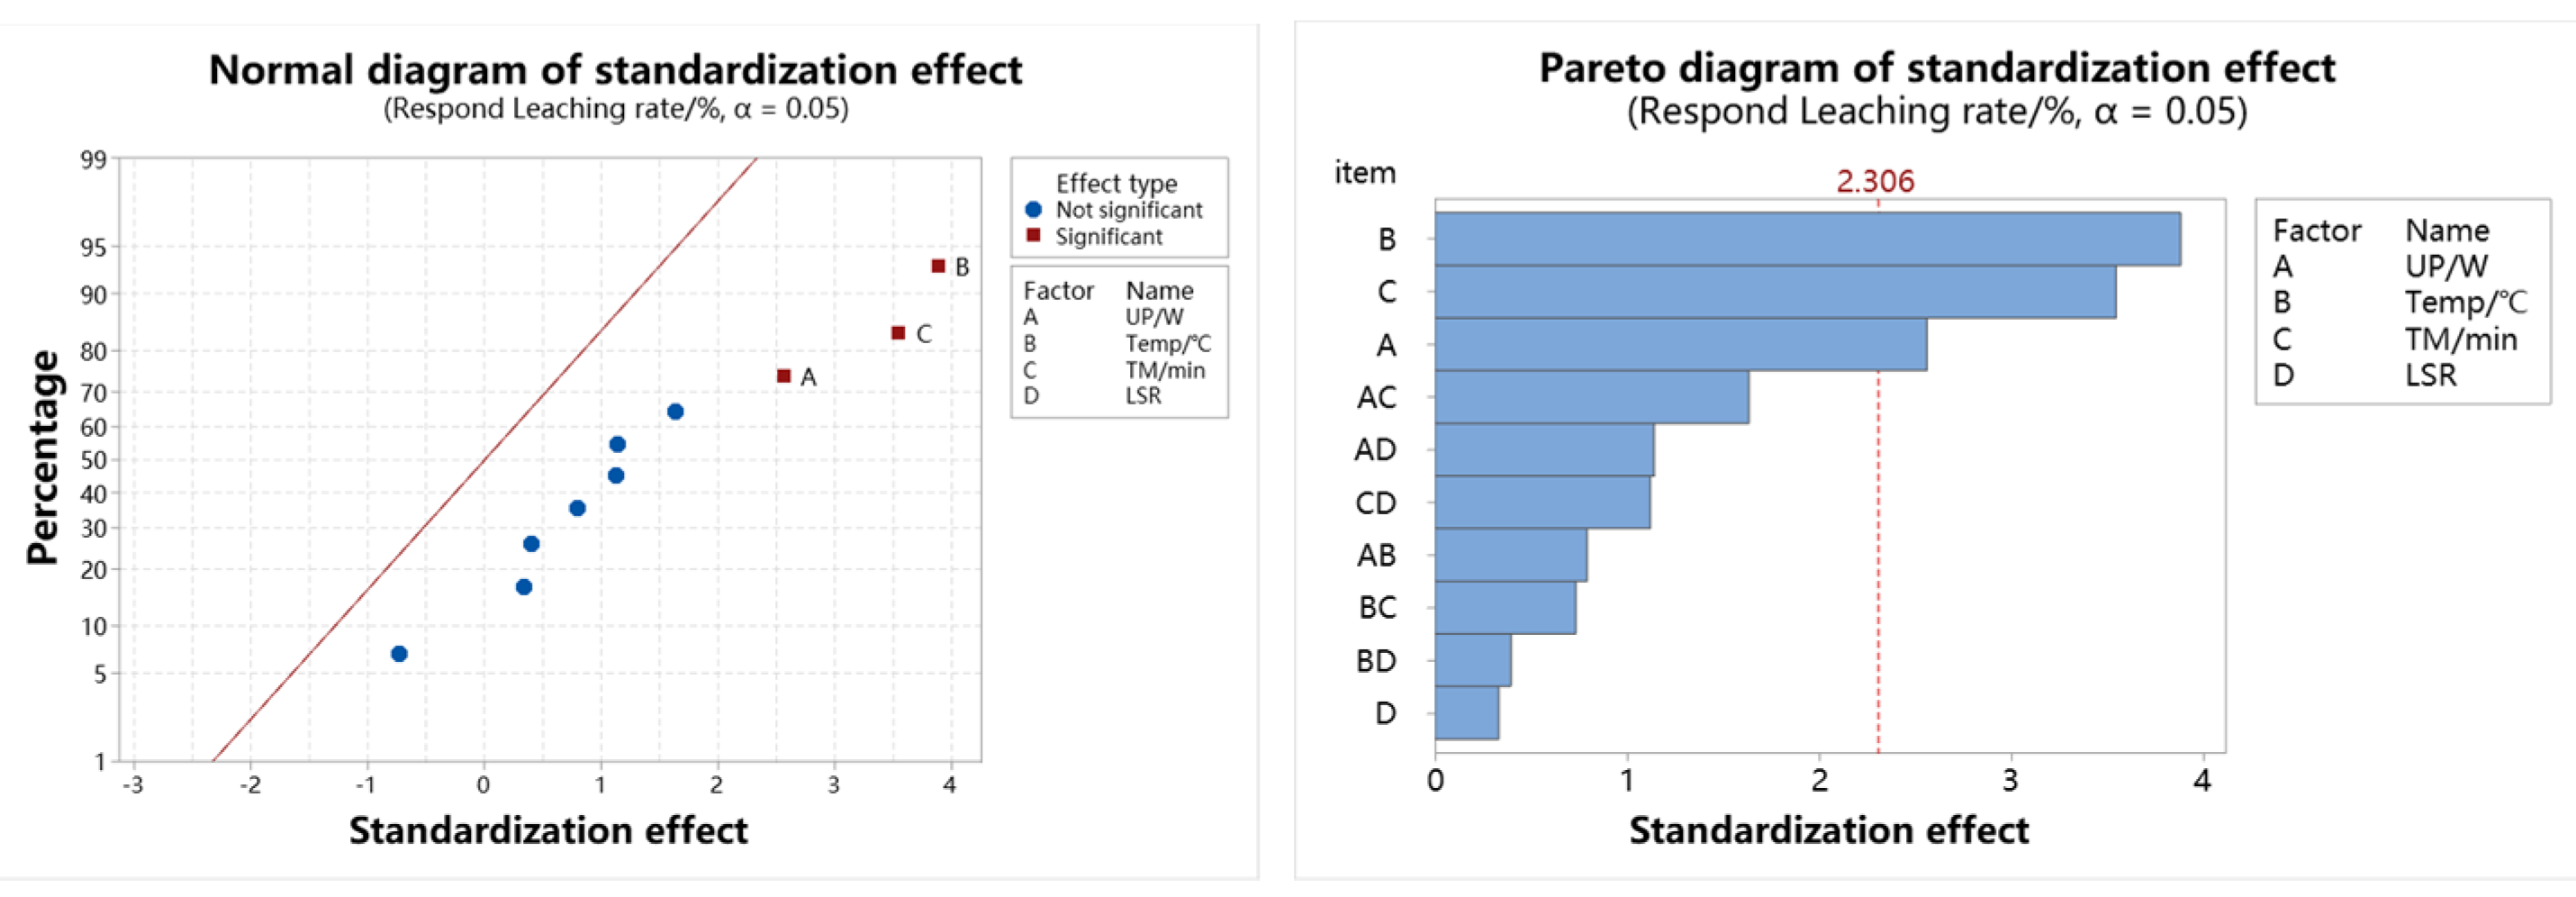
Task: Click the red square point labeled C
Action: click(x=898, y=333)
